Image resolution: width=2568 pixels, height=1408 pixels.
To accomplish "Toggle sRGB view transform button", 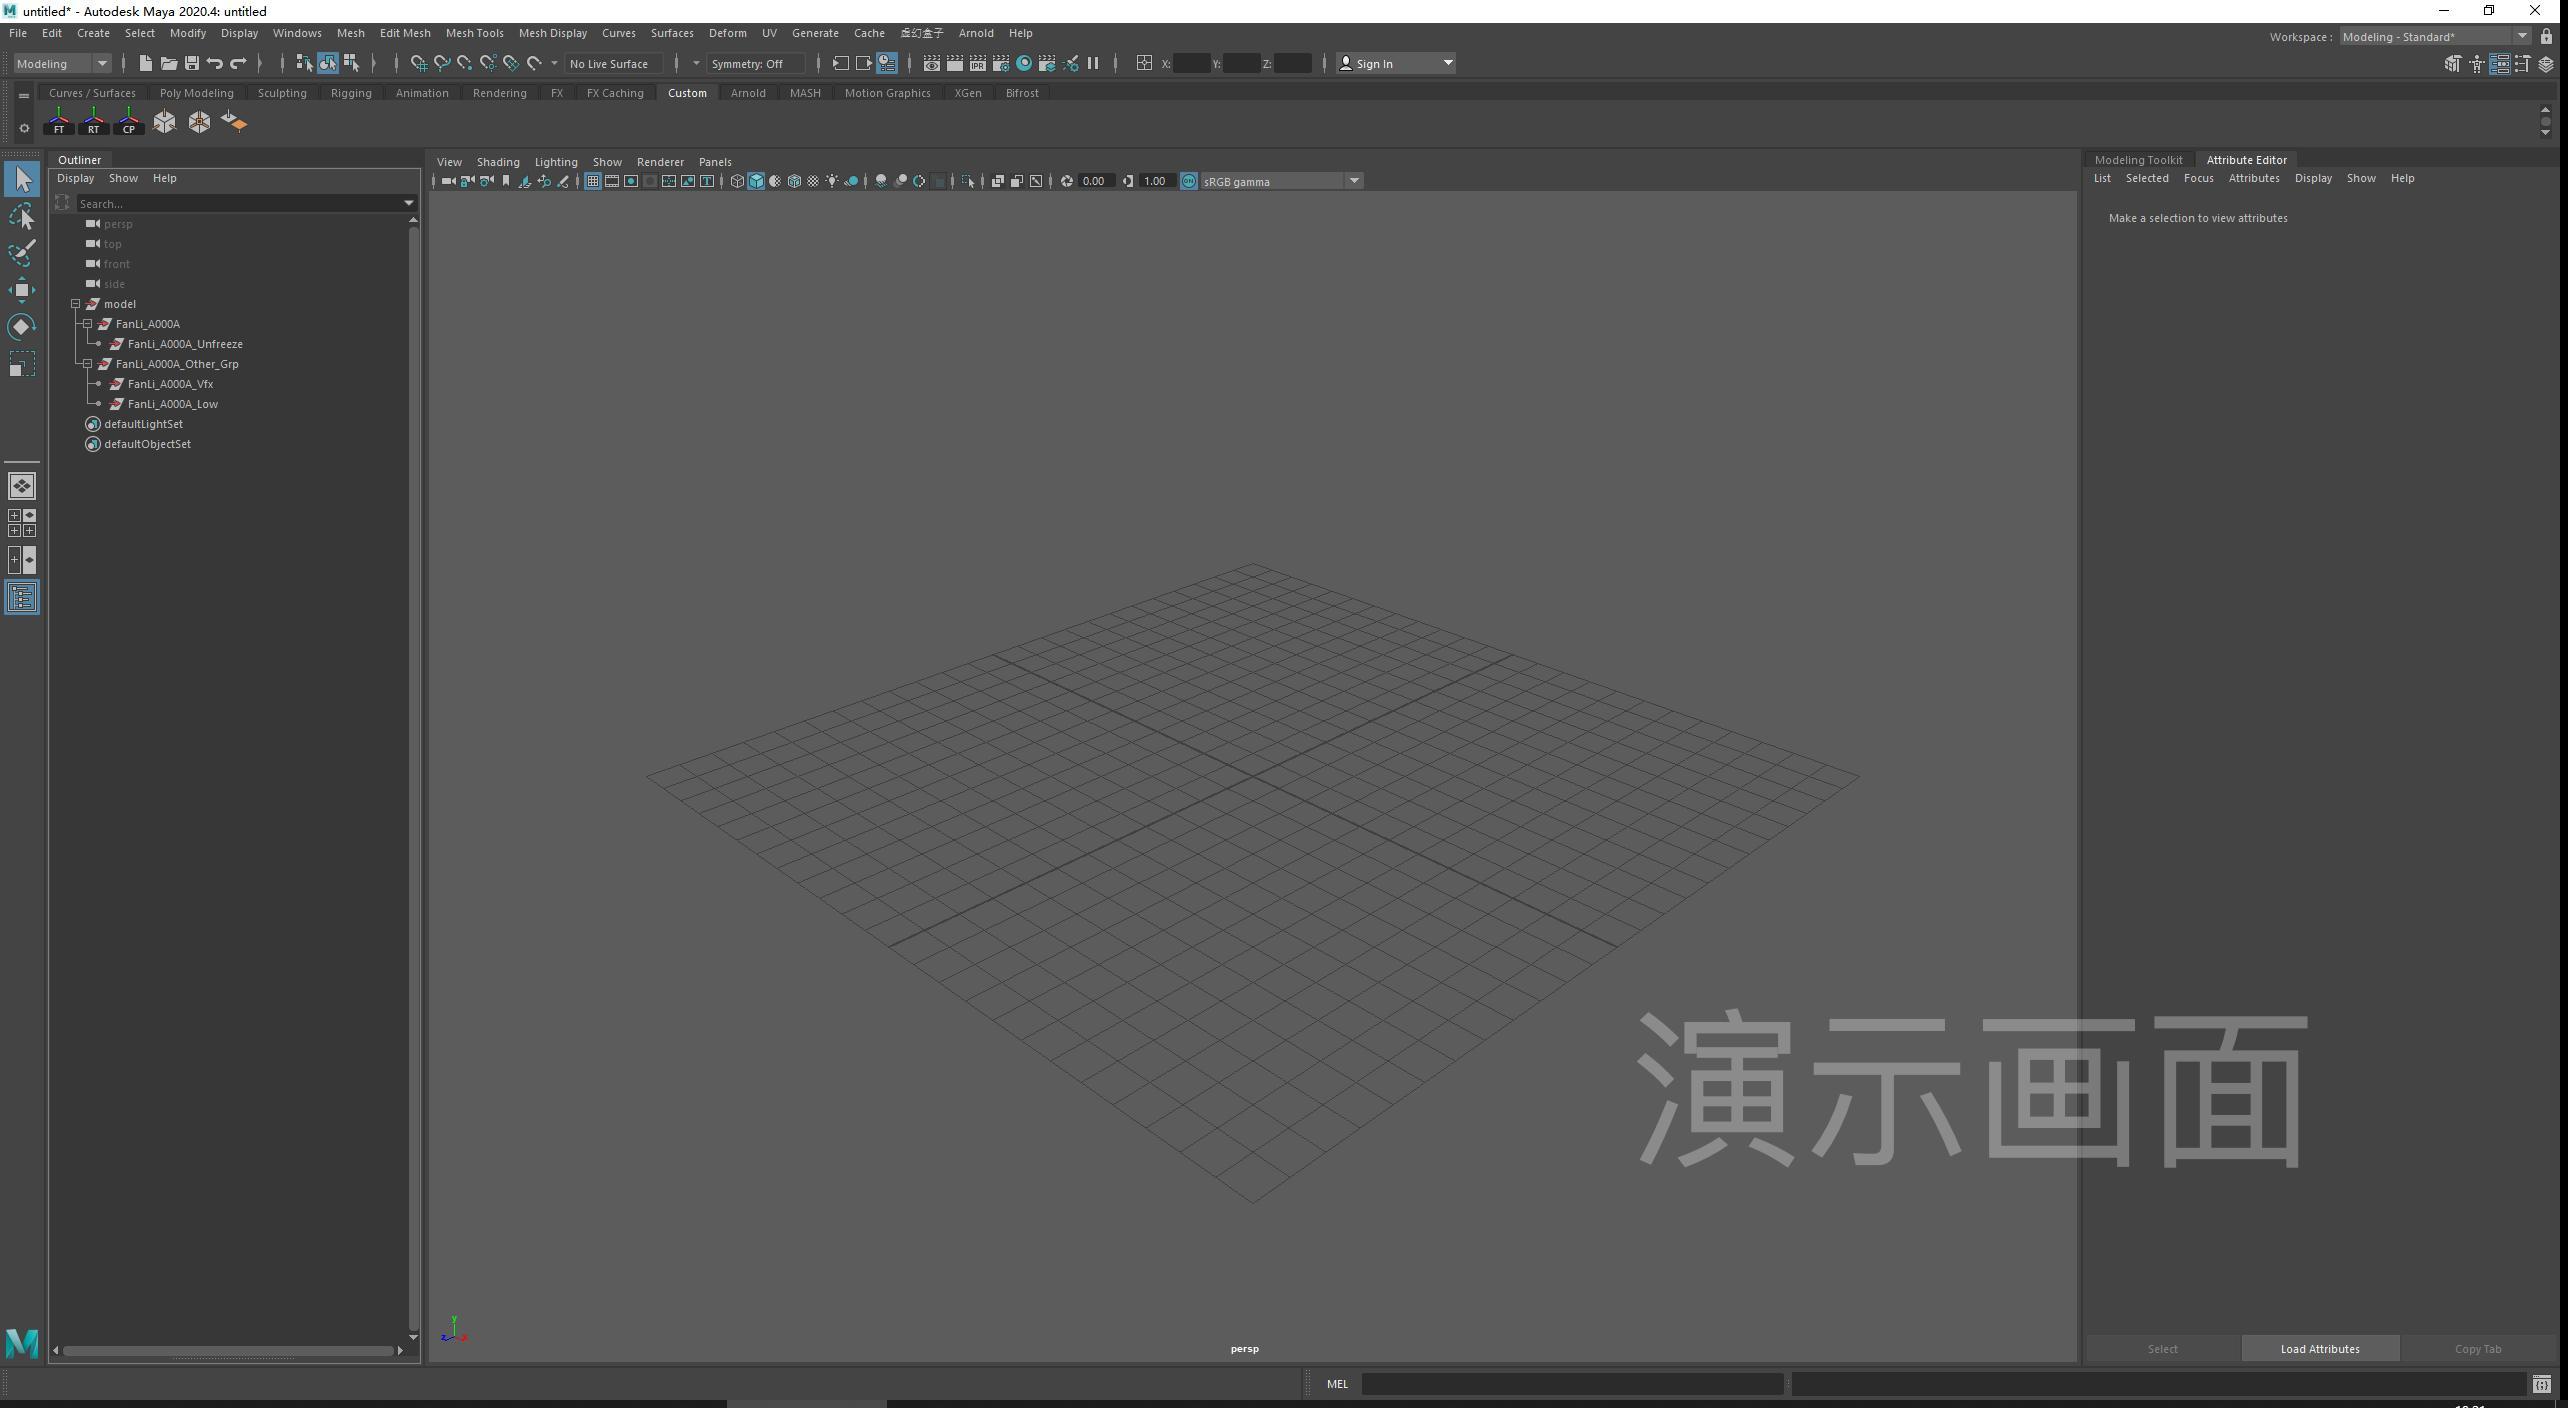I will [1189, 181].
